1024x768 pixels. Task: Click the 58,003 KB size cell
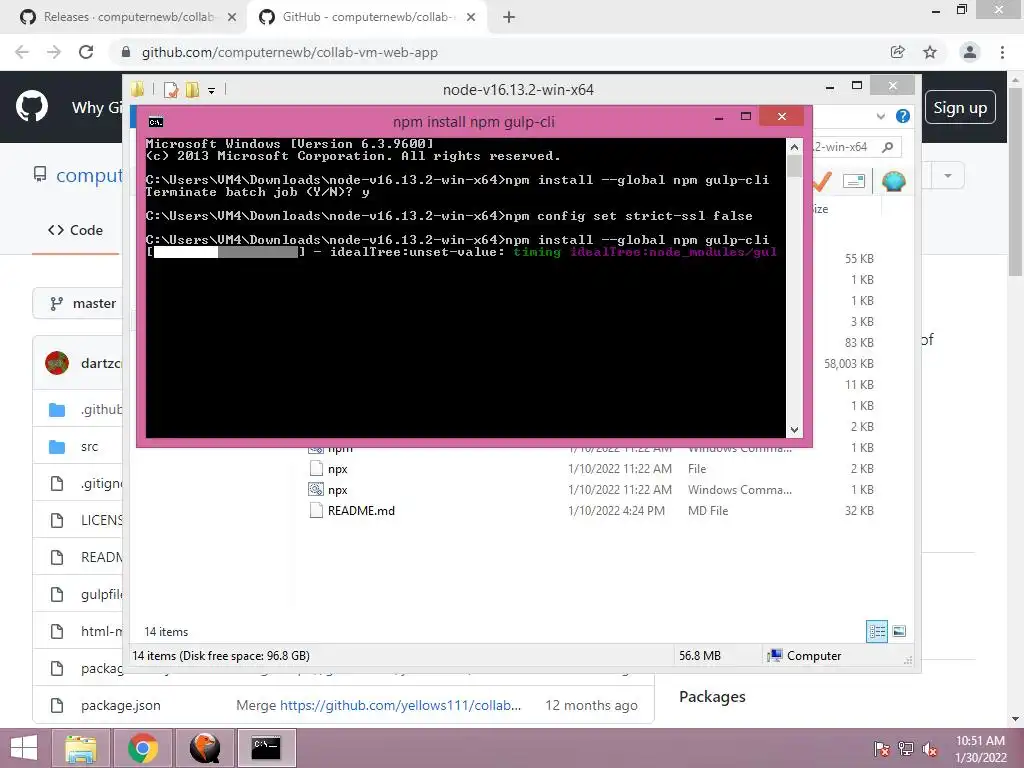click(x=849, y=364)
